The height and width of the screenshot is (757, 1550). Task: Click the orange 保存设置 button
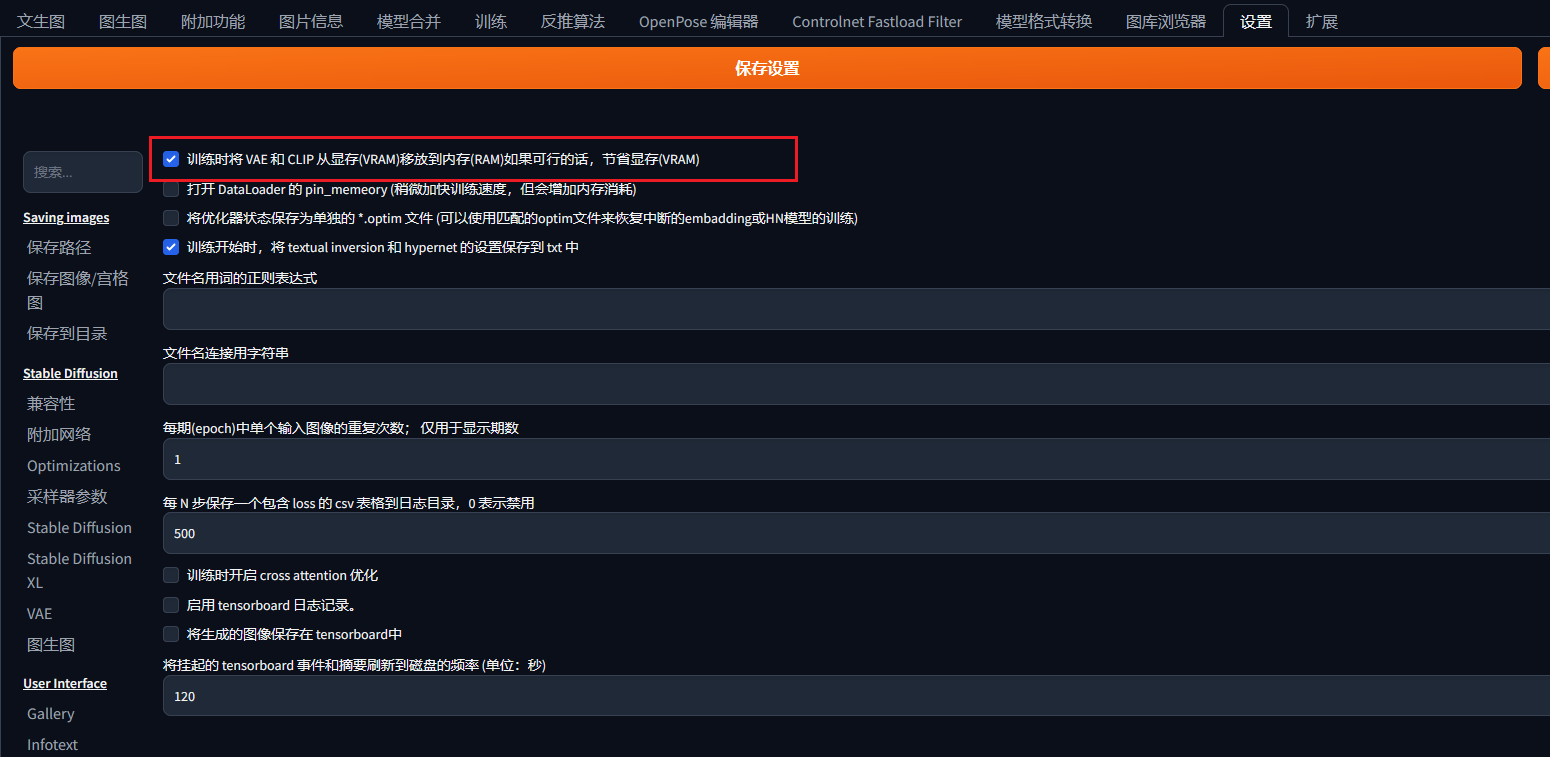(x=766, y=68)
